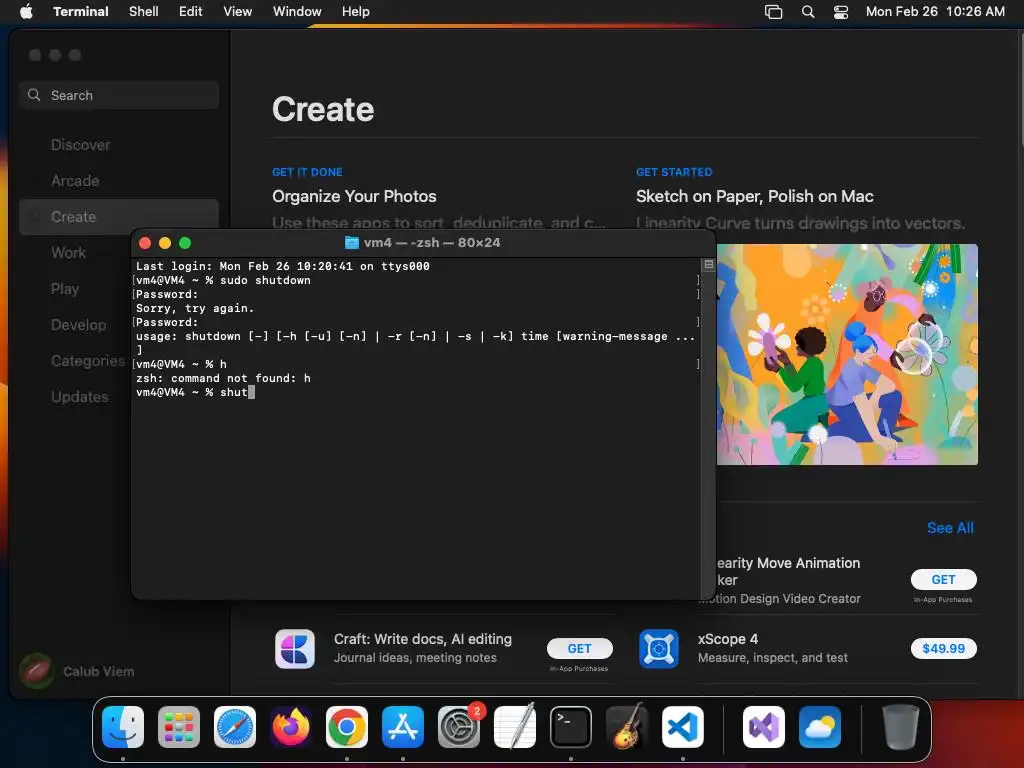Click the App Store Search field
Image resolution: width=1024 pixels, height=768 pixels.
(119, 95)
